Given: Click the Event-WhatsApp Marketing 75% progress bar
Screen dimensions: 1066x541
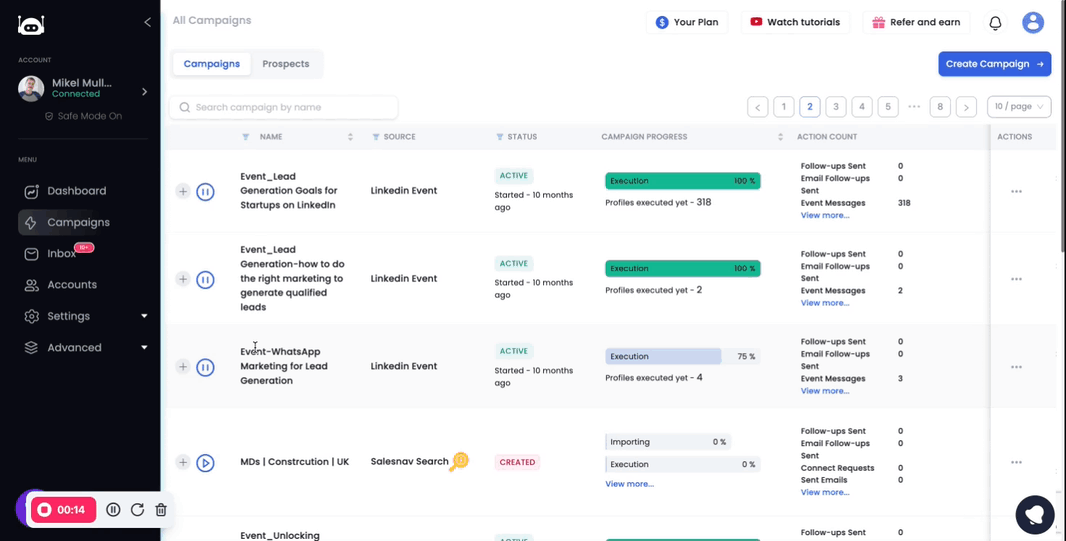Looking at the screenshot, I should point(683,356).
